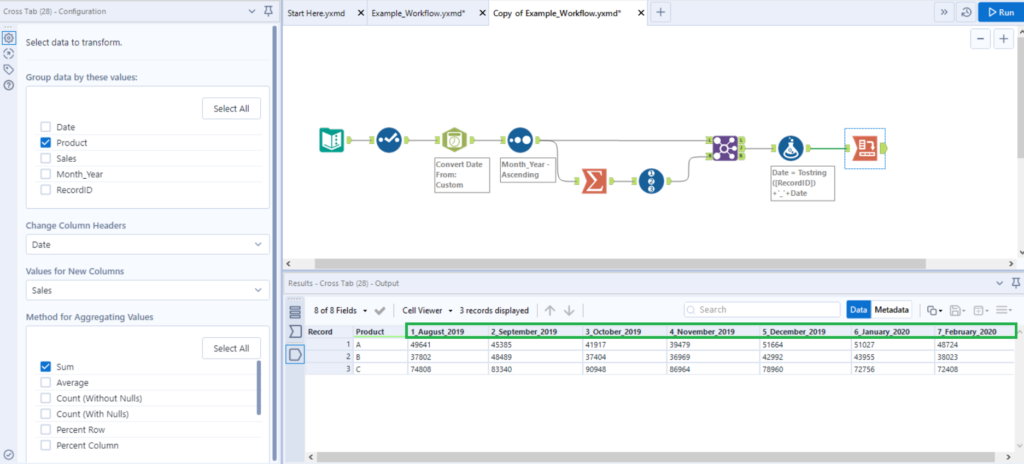Click the DateTime tool node
The width and height of the screenshot is (1024, 464).
[455, 141]
